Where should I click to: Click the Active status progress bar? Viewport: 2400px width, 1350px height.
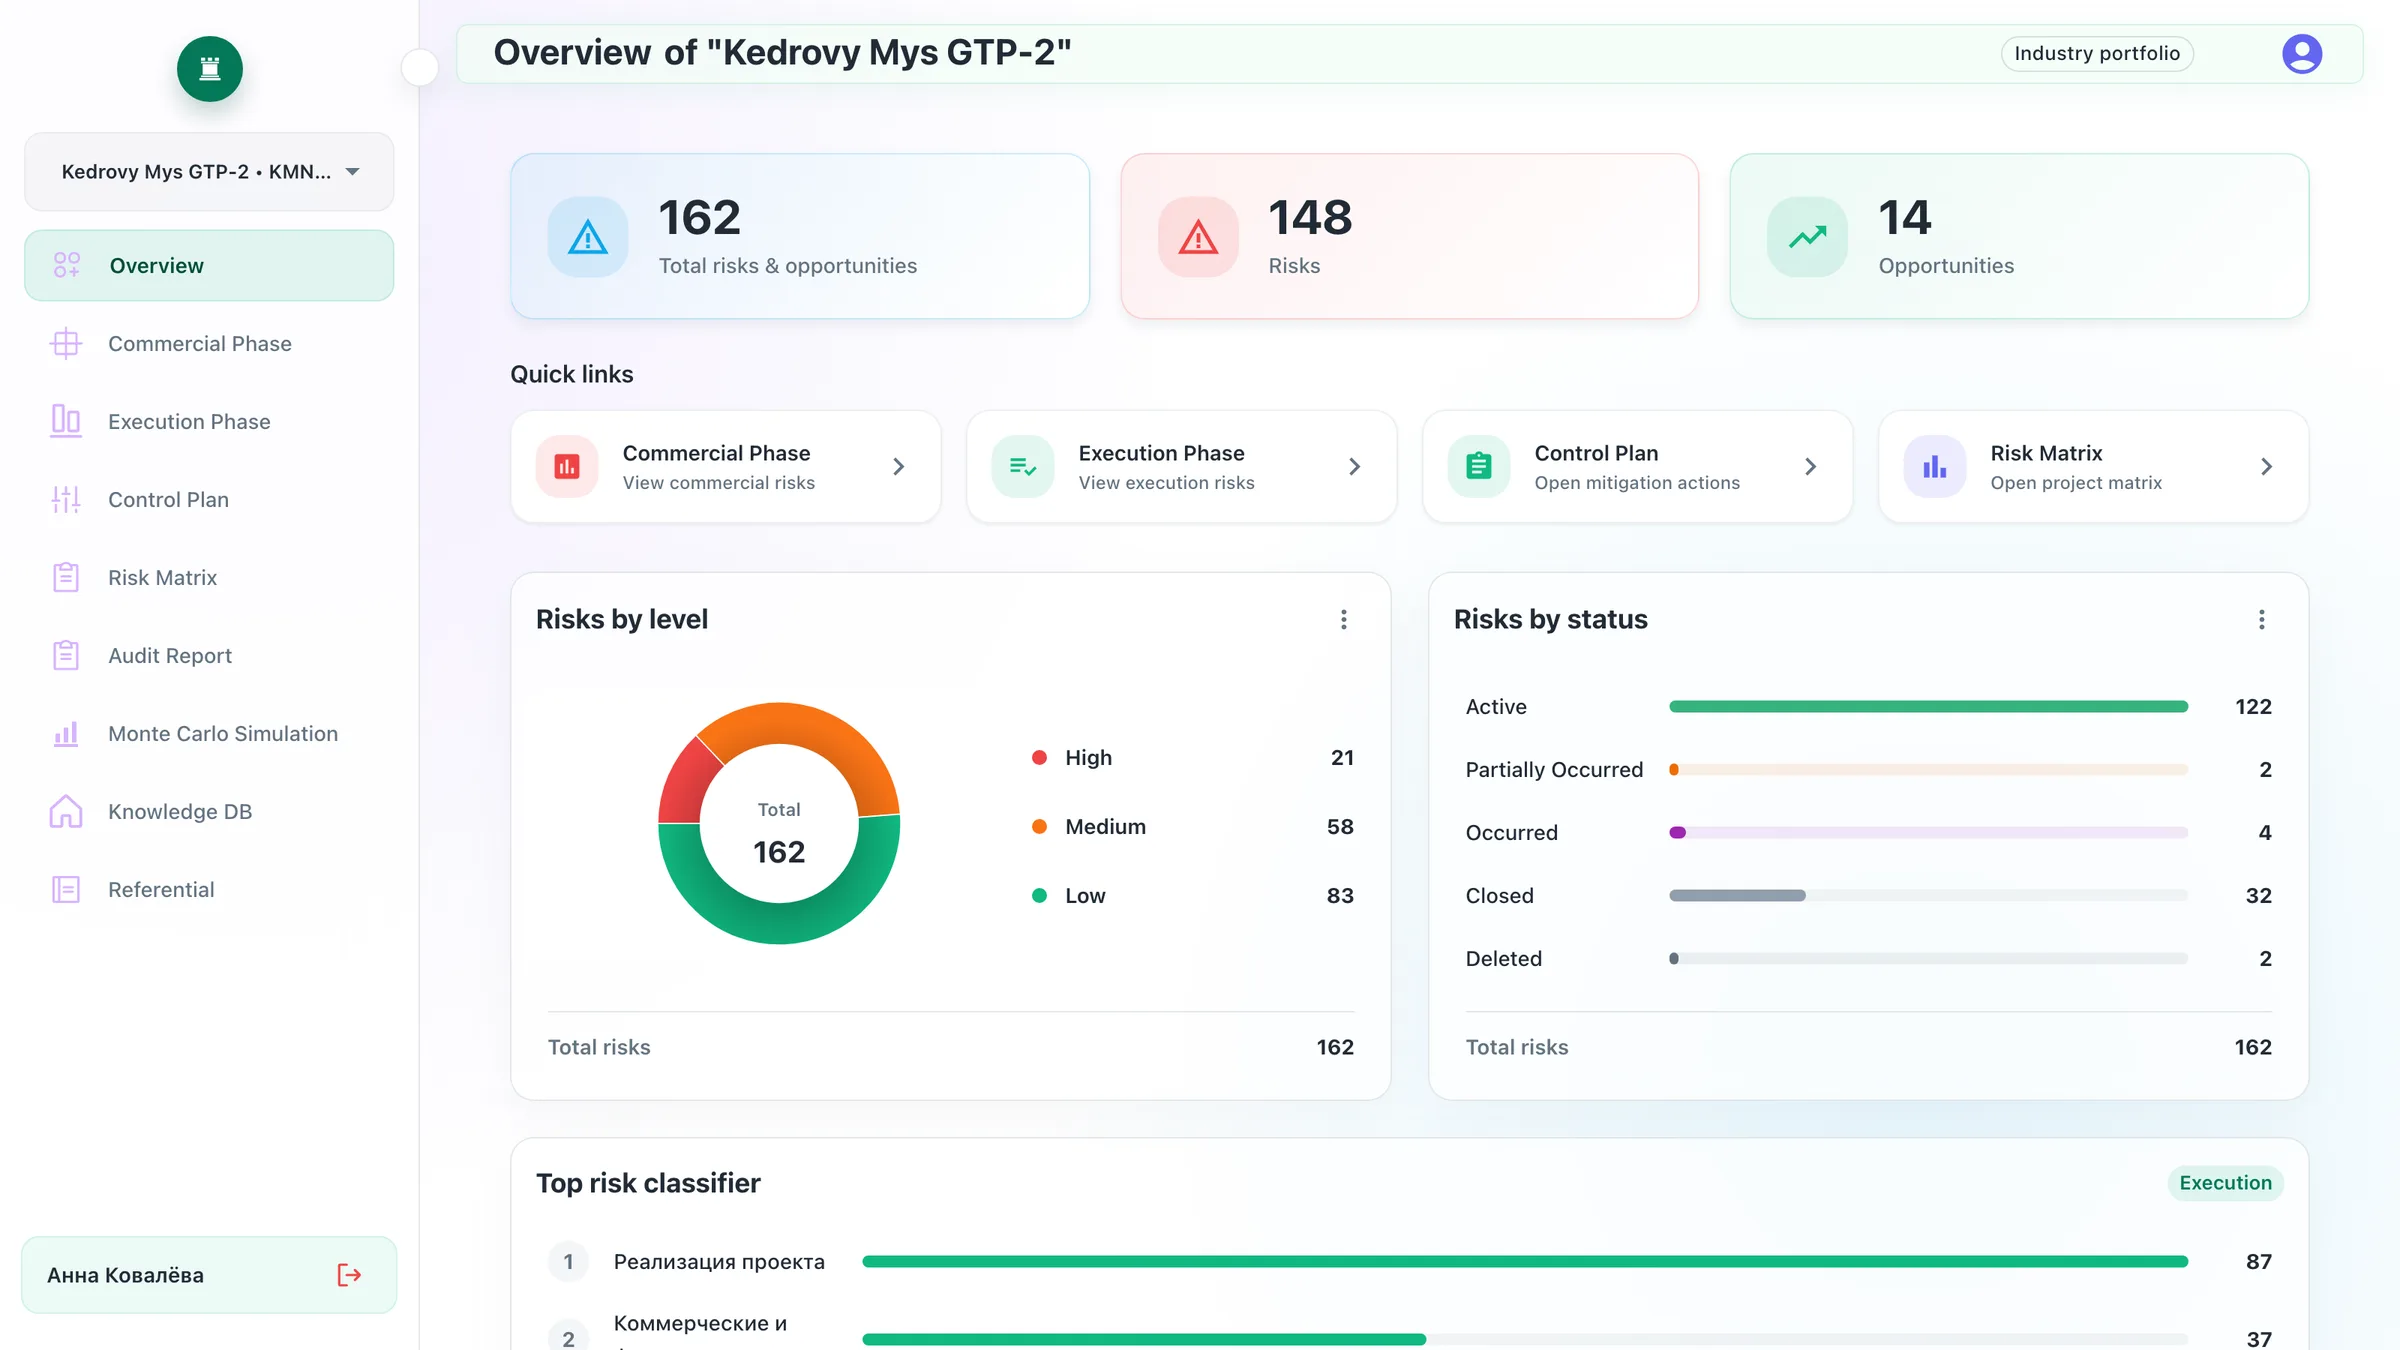(x=1928, y=707)
